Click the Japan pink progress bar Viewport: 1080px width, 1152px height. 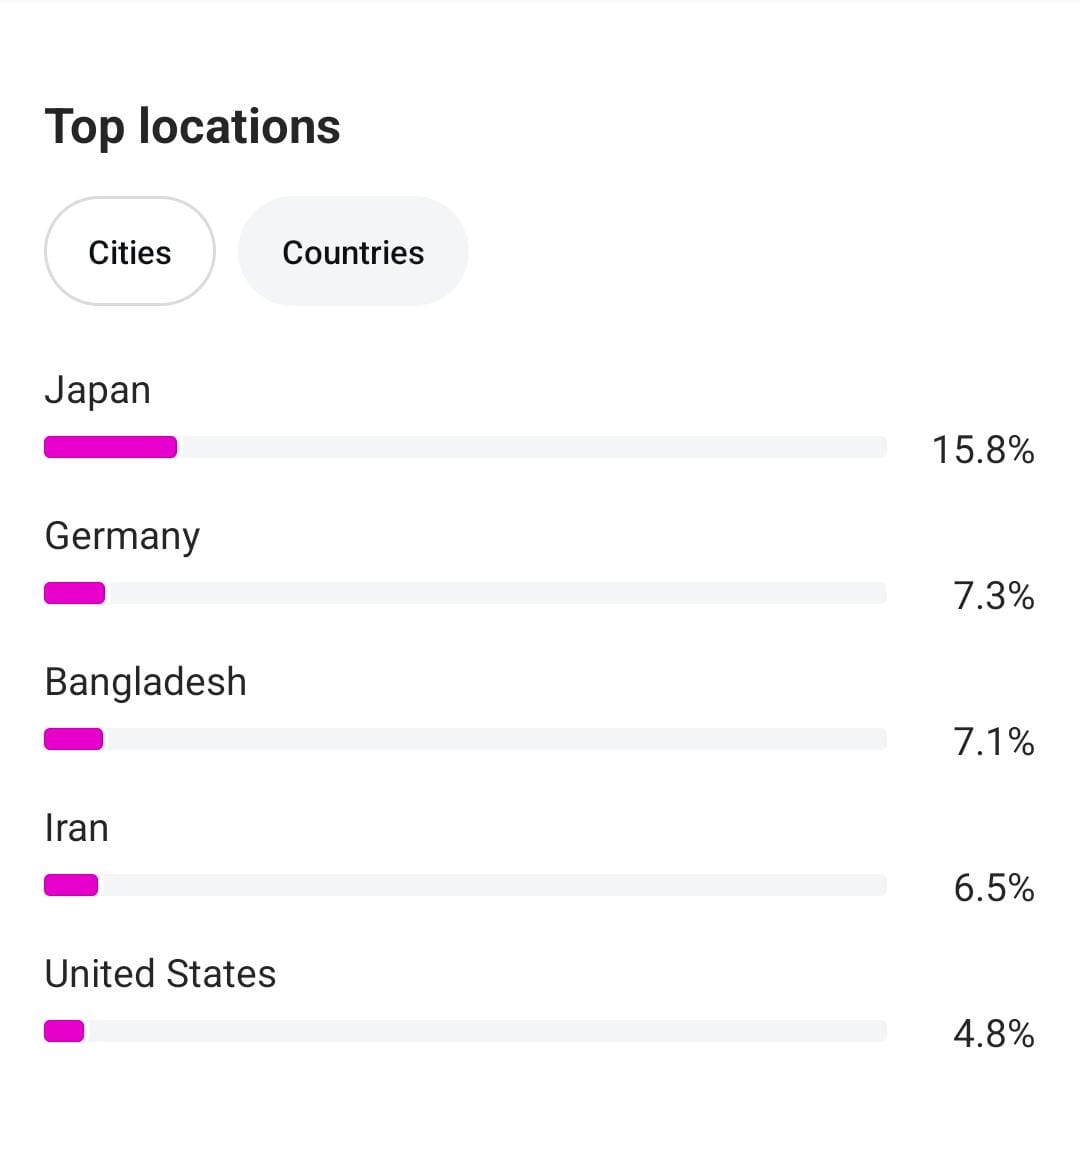click(110, 447)
